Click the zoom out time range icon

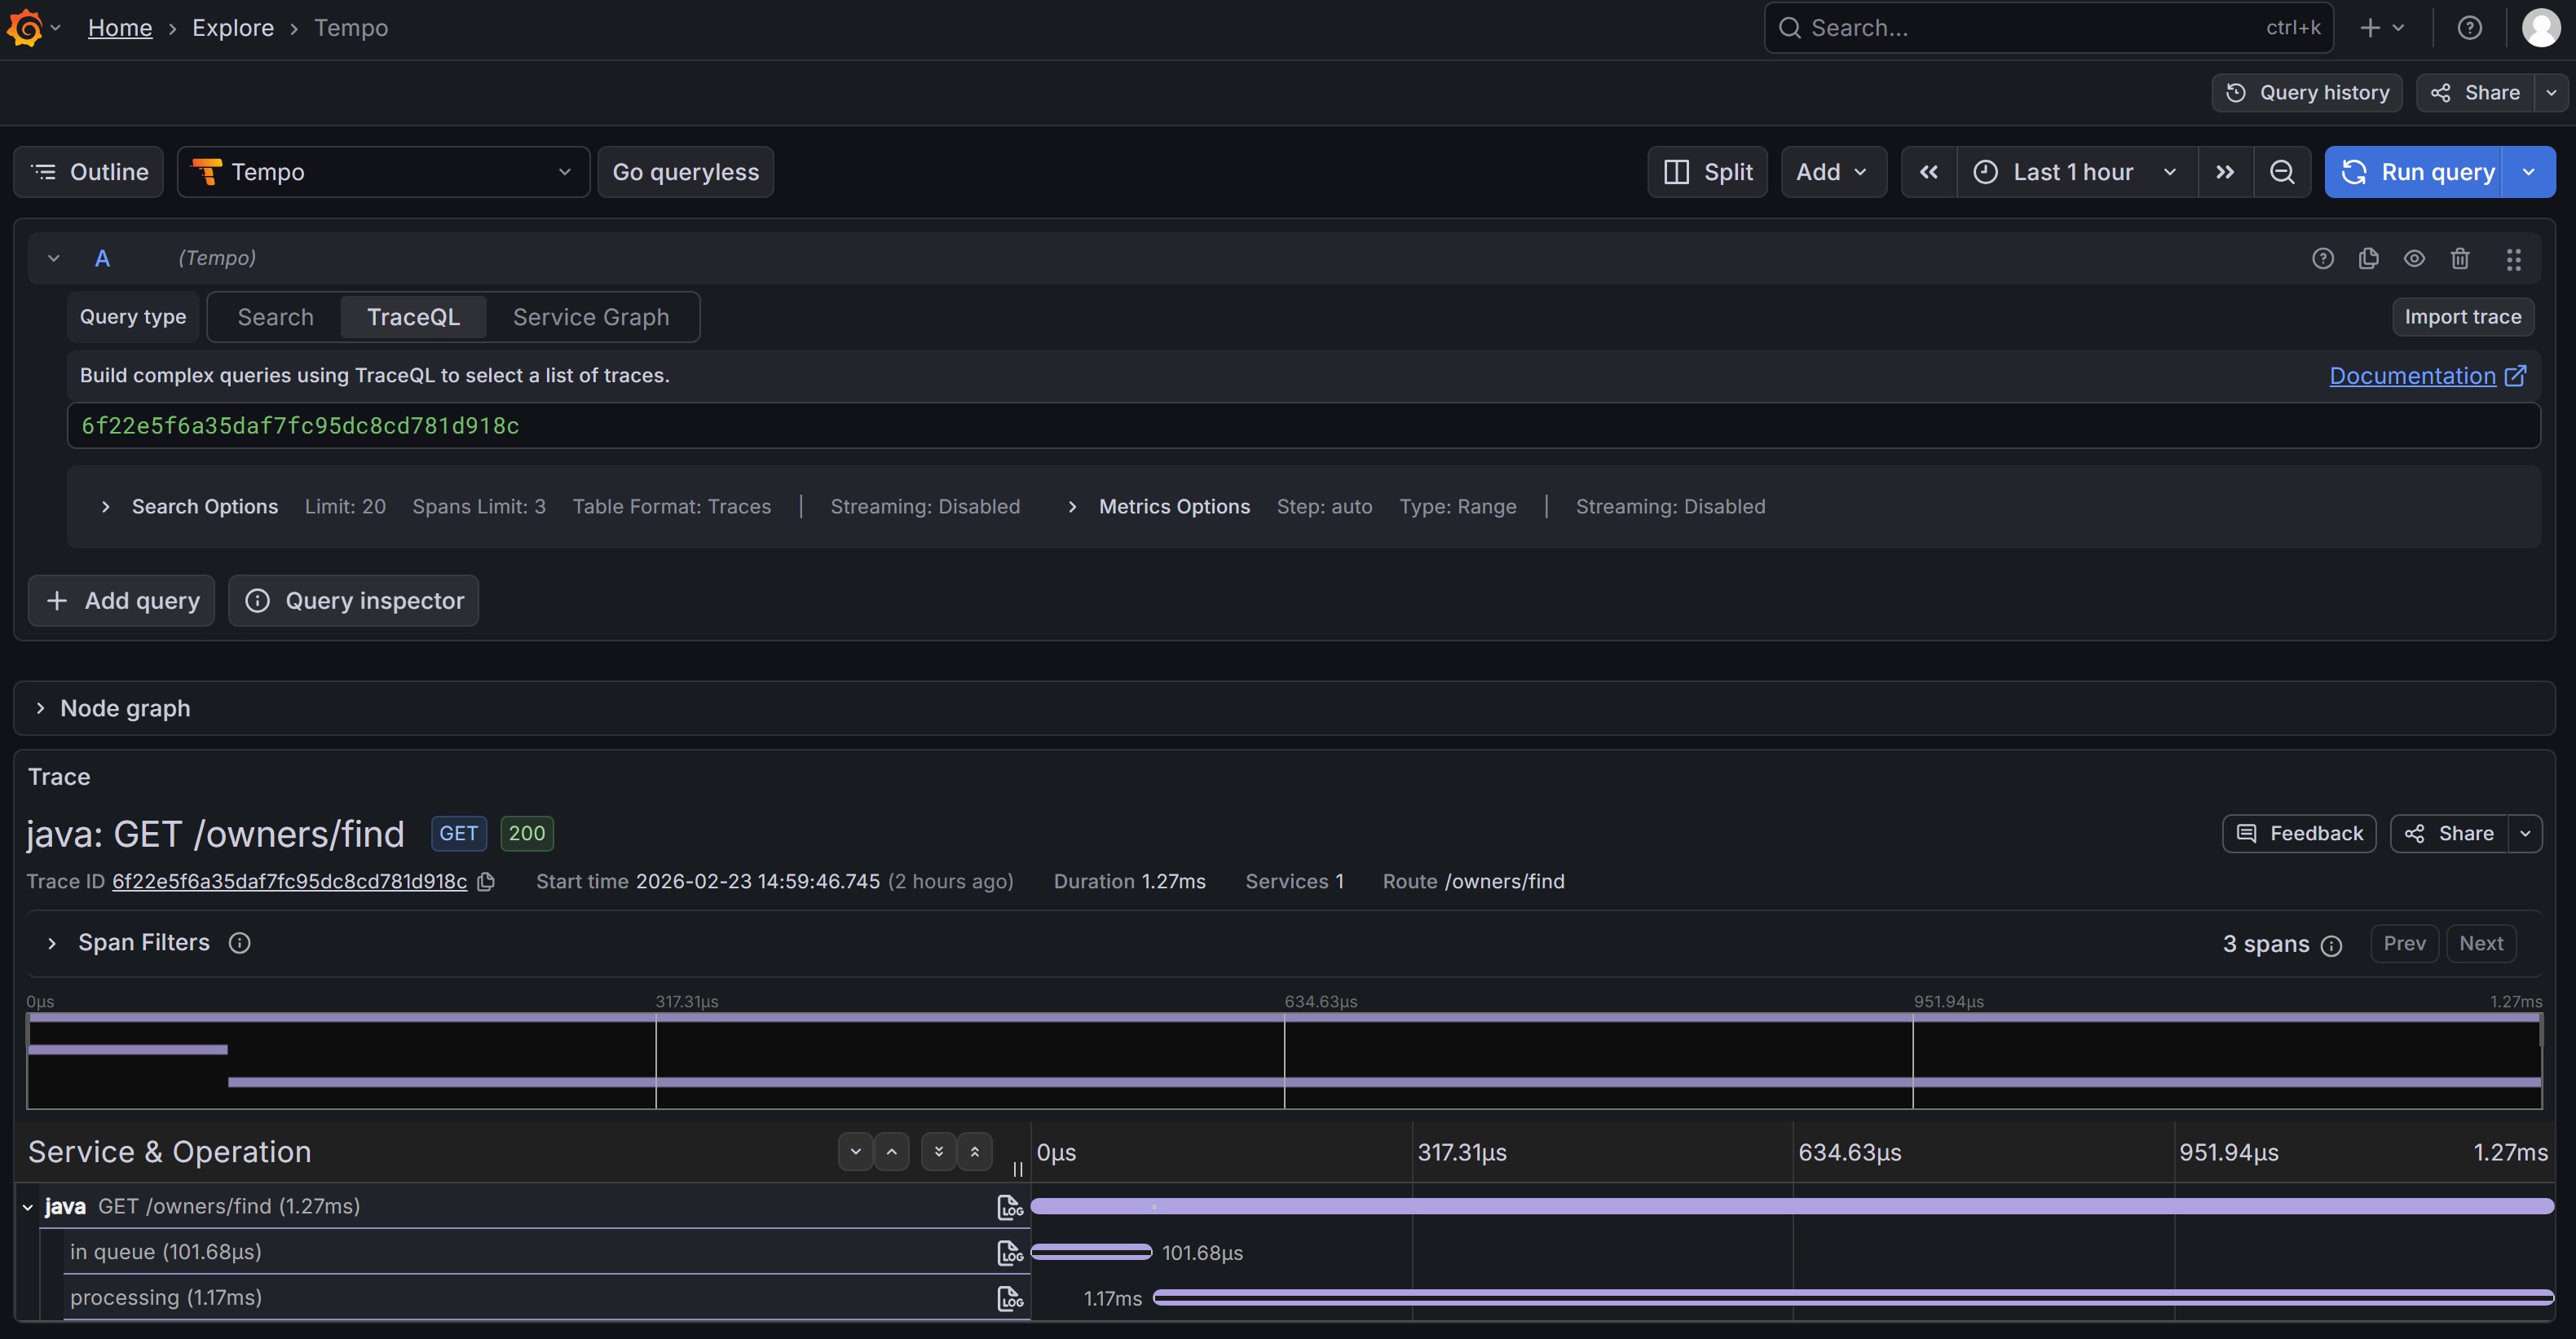pos(2281,172)
